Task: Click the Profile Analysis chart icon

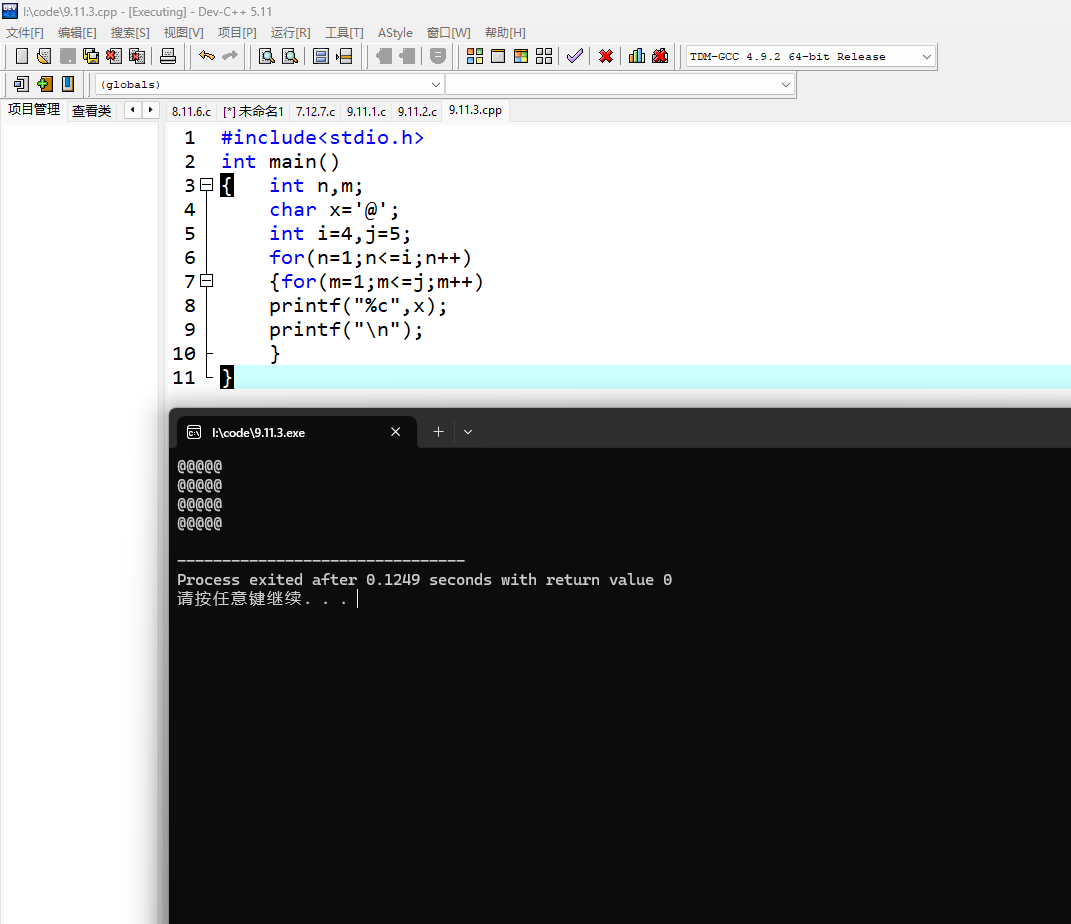Action: (x=637, y=56)
